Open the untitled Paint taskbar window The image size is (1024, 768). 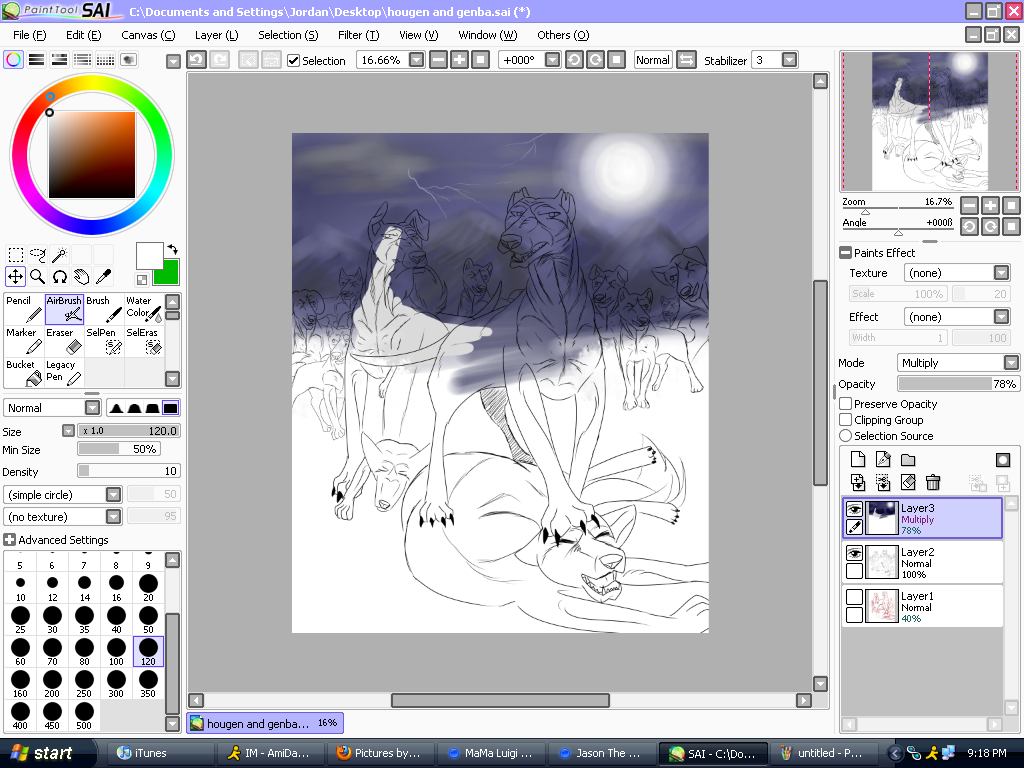pyautogui.click(x=823, y=753)
